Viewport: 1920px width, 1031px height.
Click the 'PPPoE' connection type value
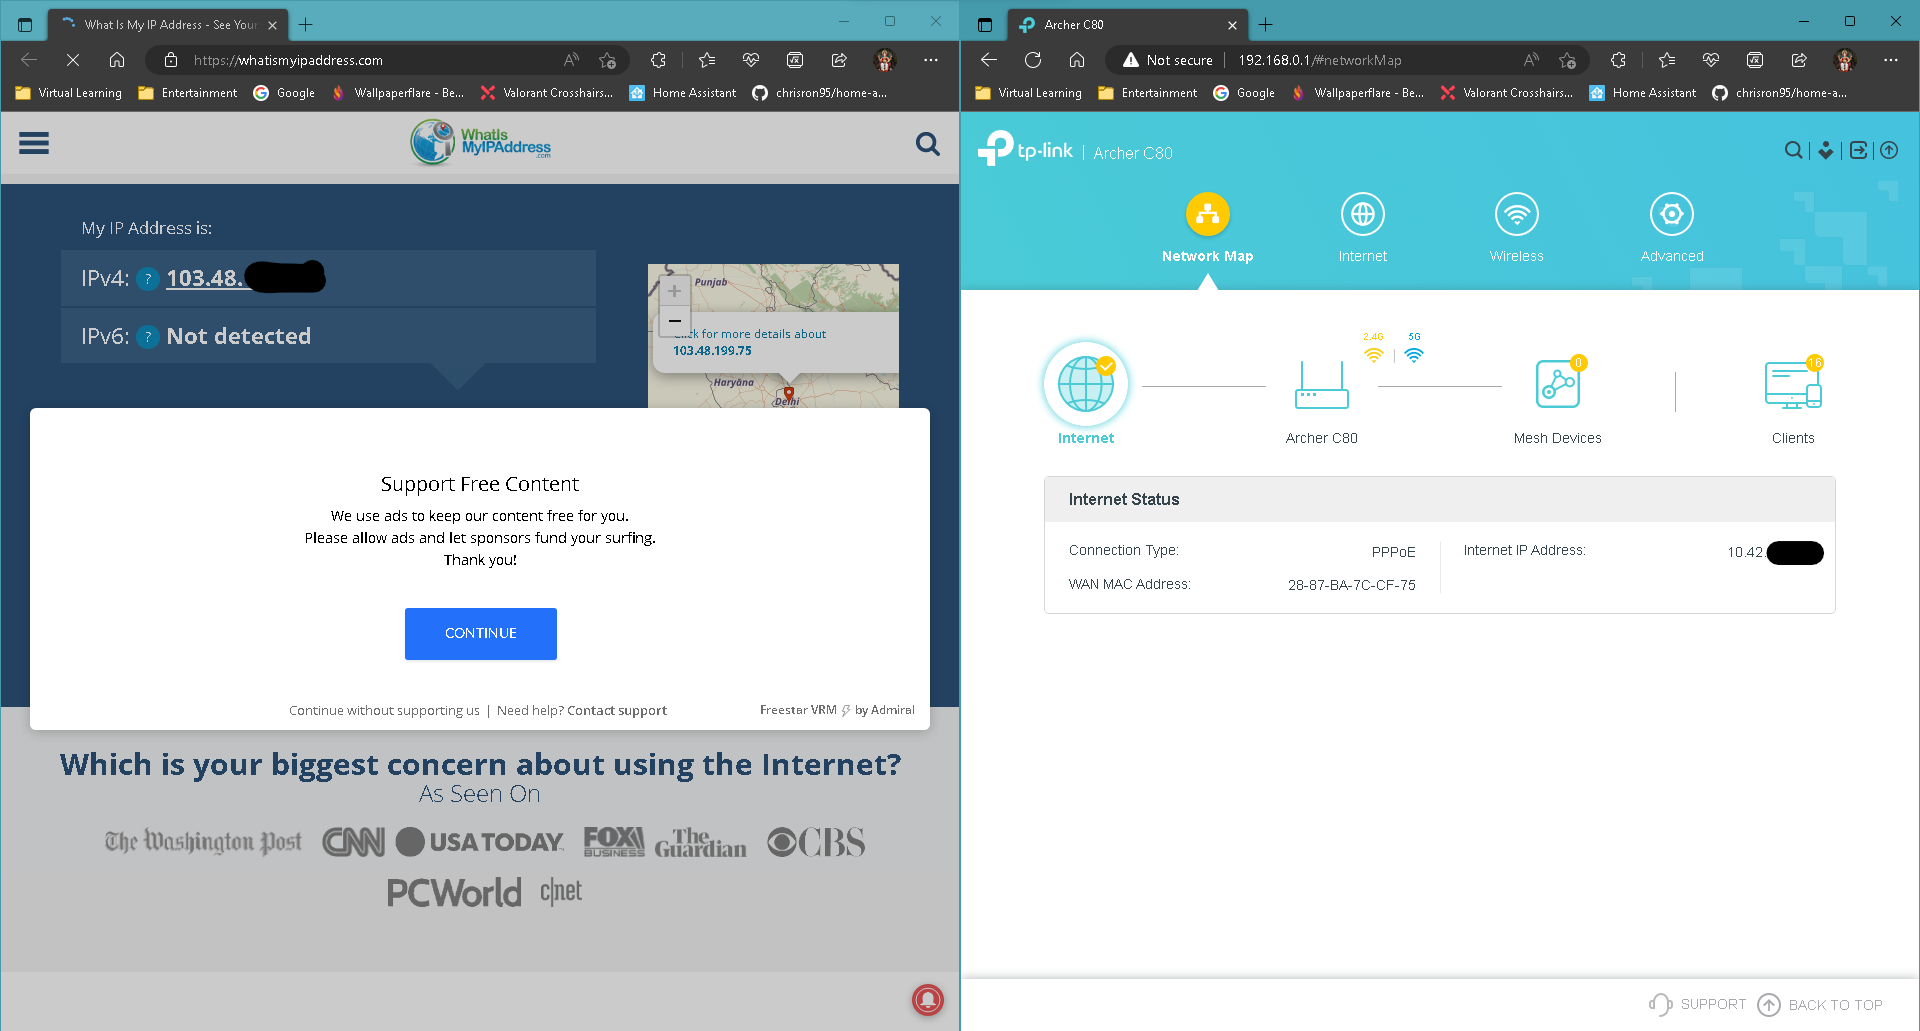tap(1394, 552)
